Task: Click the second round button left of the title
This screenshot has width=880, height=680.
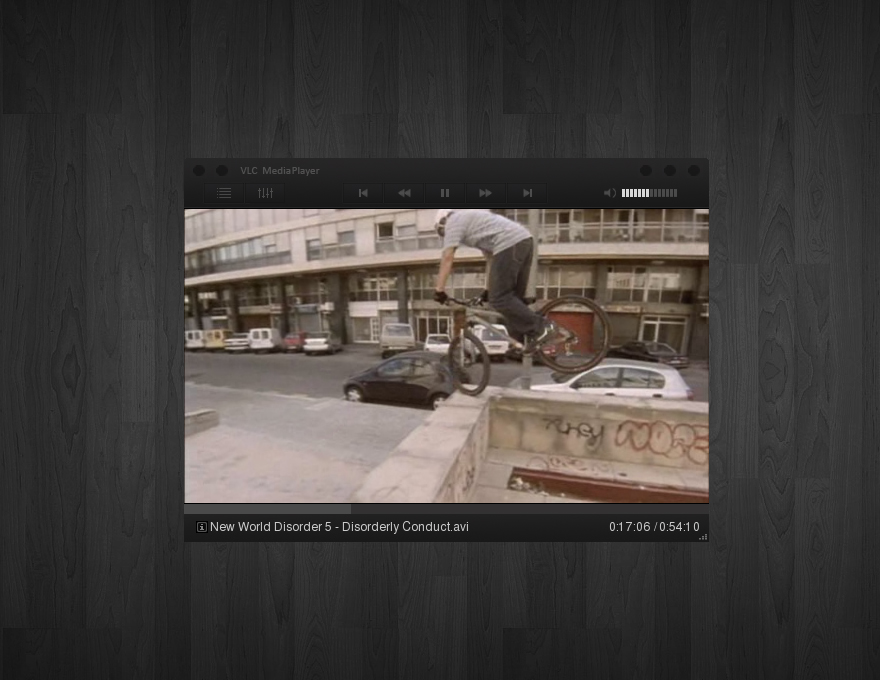Action: 222,170
